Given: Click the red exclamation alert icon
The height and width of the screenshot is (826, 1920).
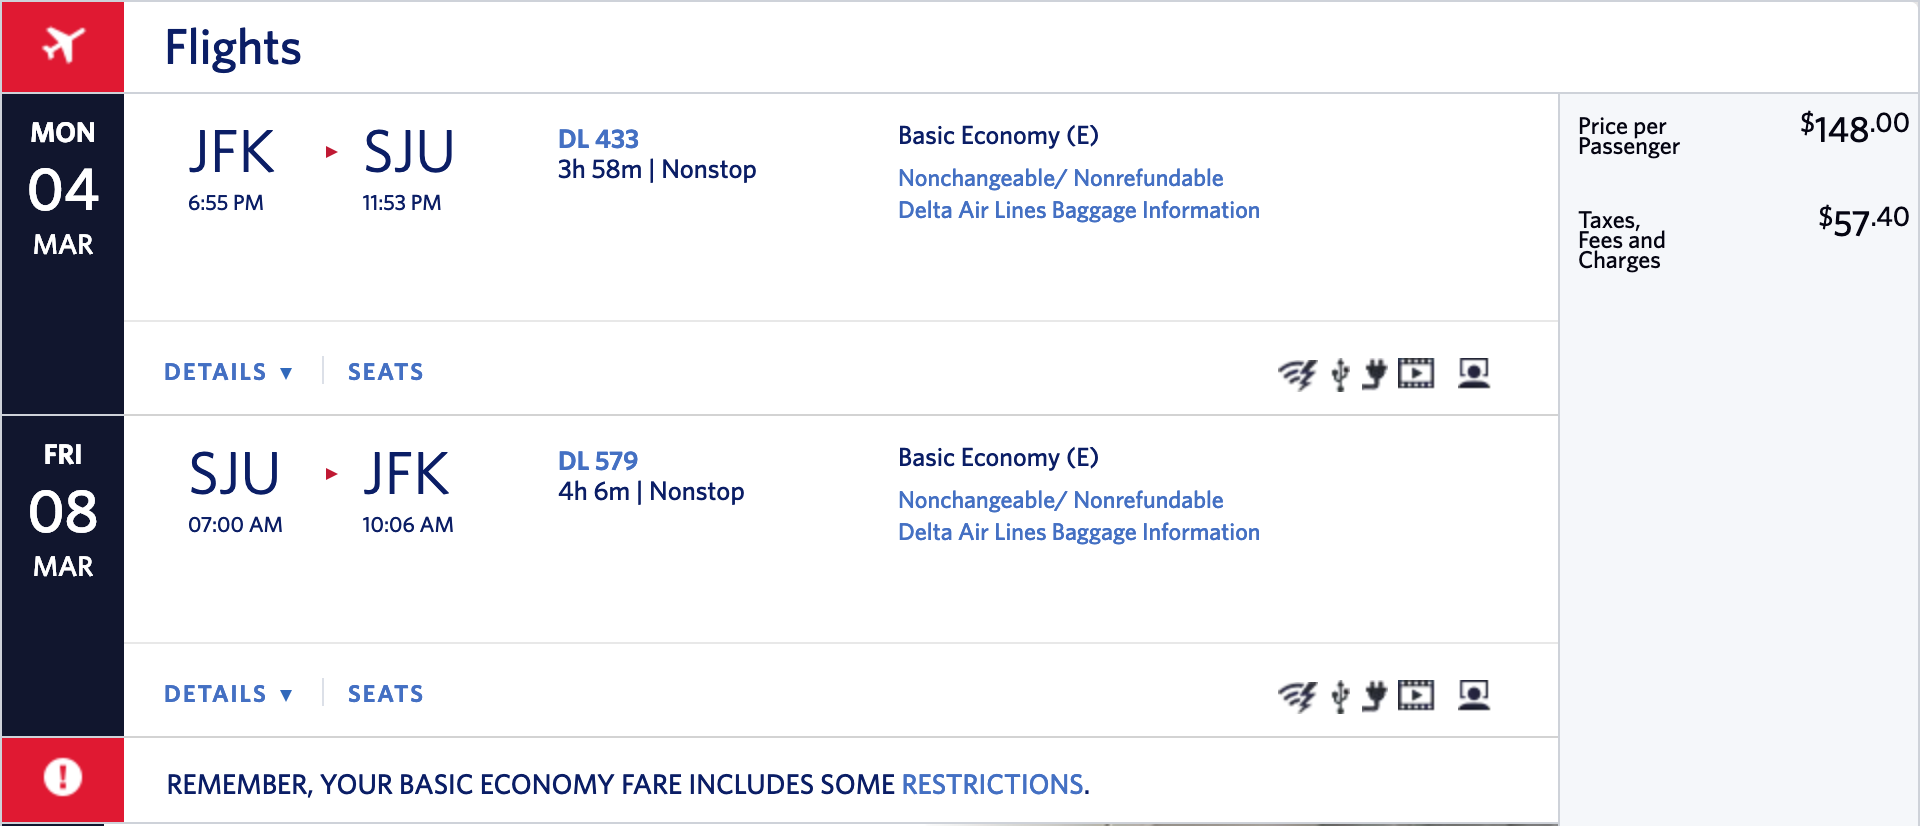Looking at the screenshot, I should pyautogui.click(x=63, y=778).
